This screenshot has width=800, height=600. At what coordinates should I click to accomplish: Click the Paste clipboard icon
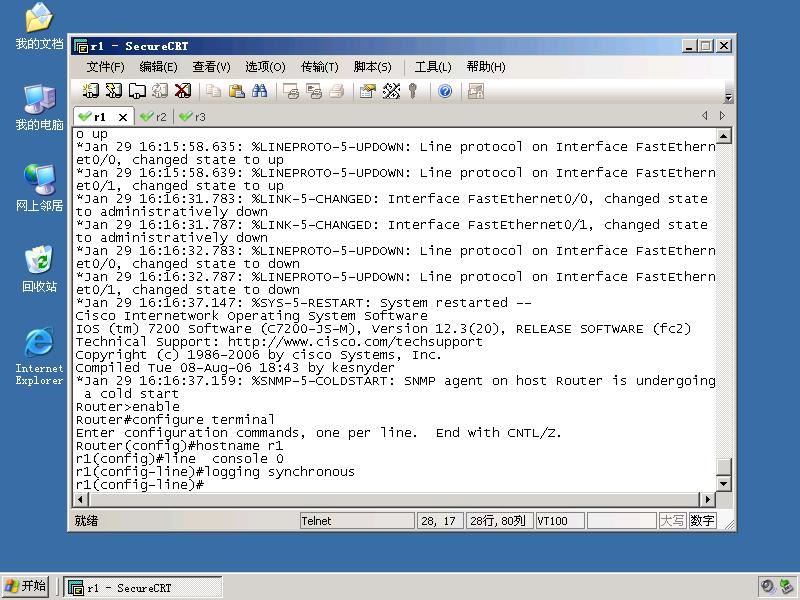pyautogui.click(x=236, y=91)
